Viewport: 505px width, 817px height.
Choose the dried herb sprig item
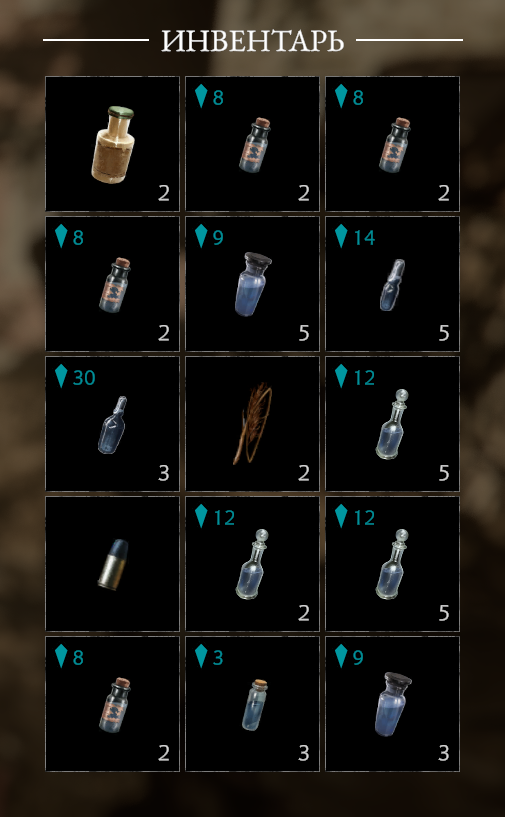coord(252,424)
